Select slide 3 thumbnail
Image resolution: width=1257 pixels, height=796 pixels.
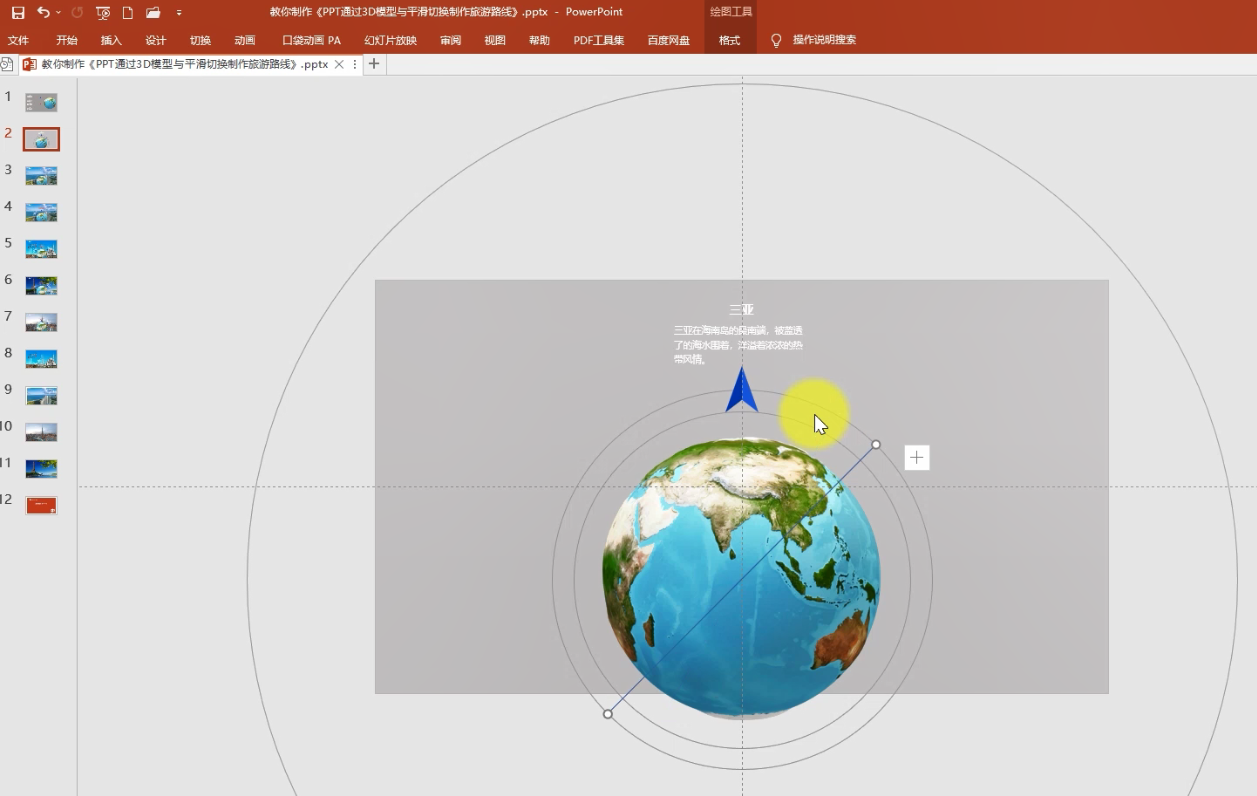point(41,176)
